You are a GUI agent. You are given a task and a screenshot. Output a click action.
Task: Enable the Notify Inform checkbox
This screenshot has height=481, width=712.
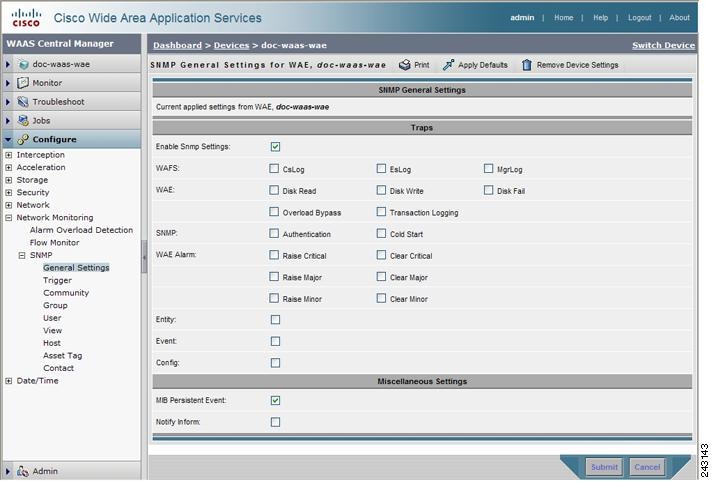275,422
